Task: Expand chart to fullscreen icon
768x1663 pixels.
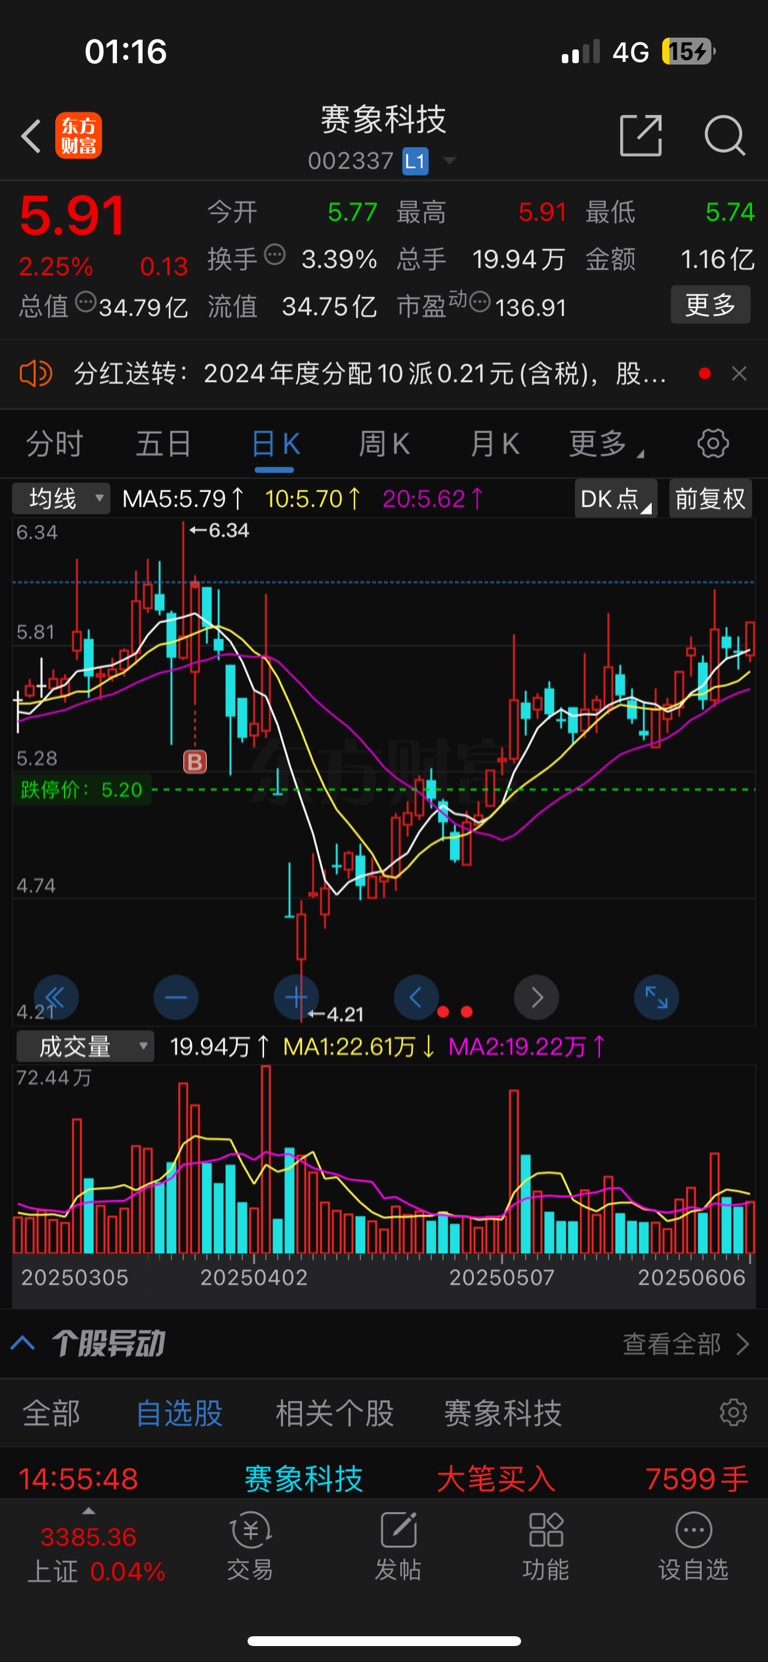Action: (x=657, y=997)
